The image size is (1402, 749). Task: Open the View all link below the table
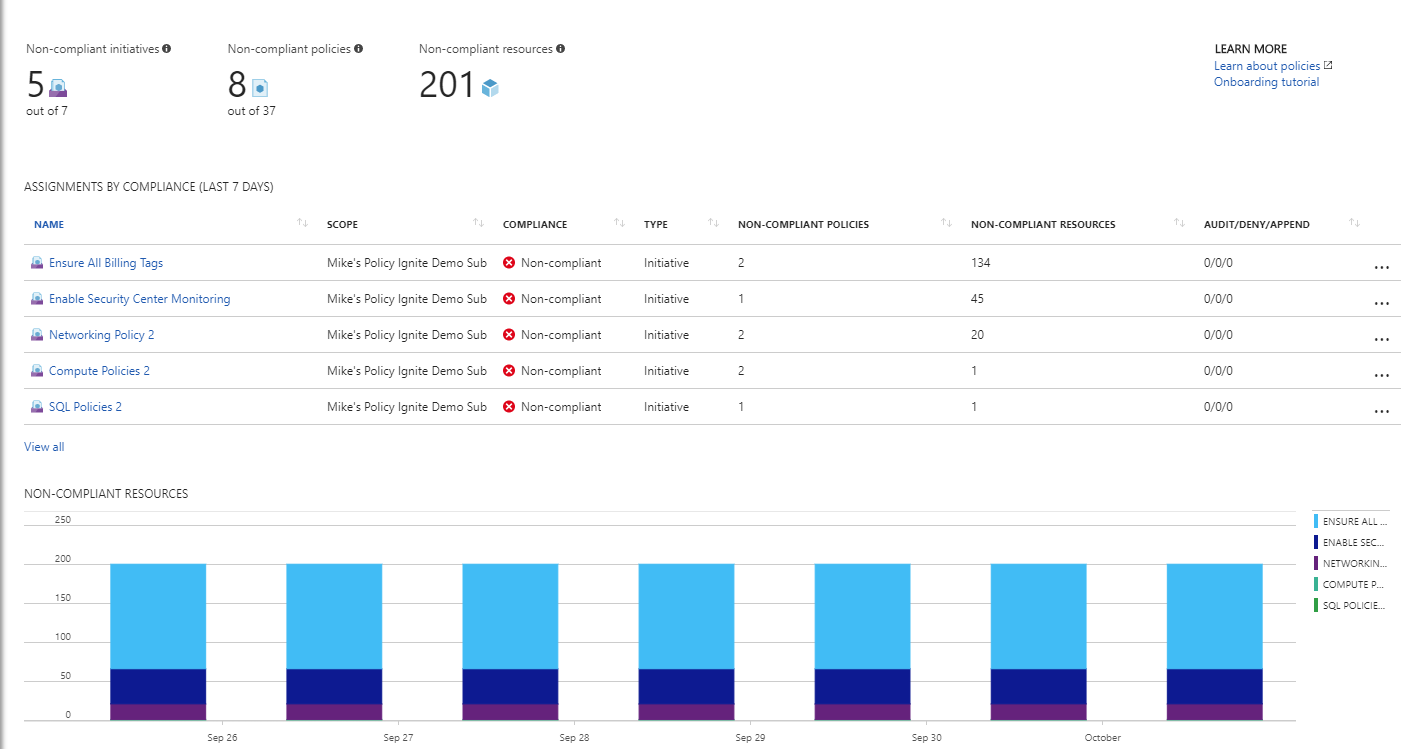click(43, 446)
